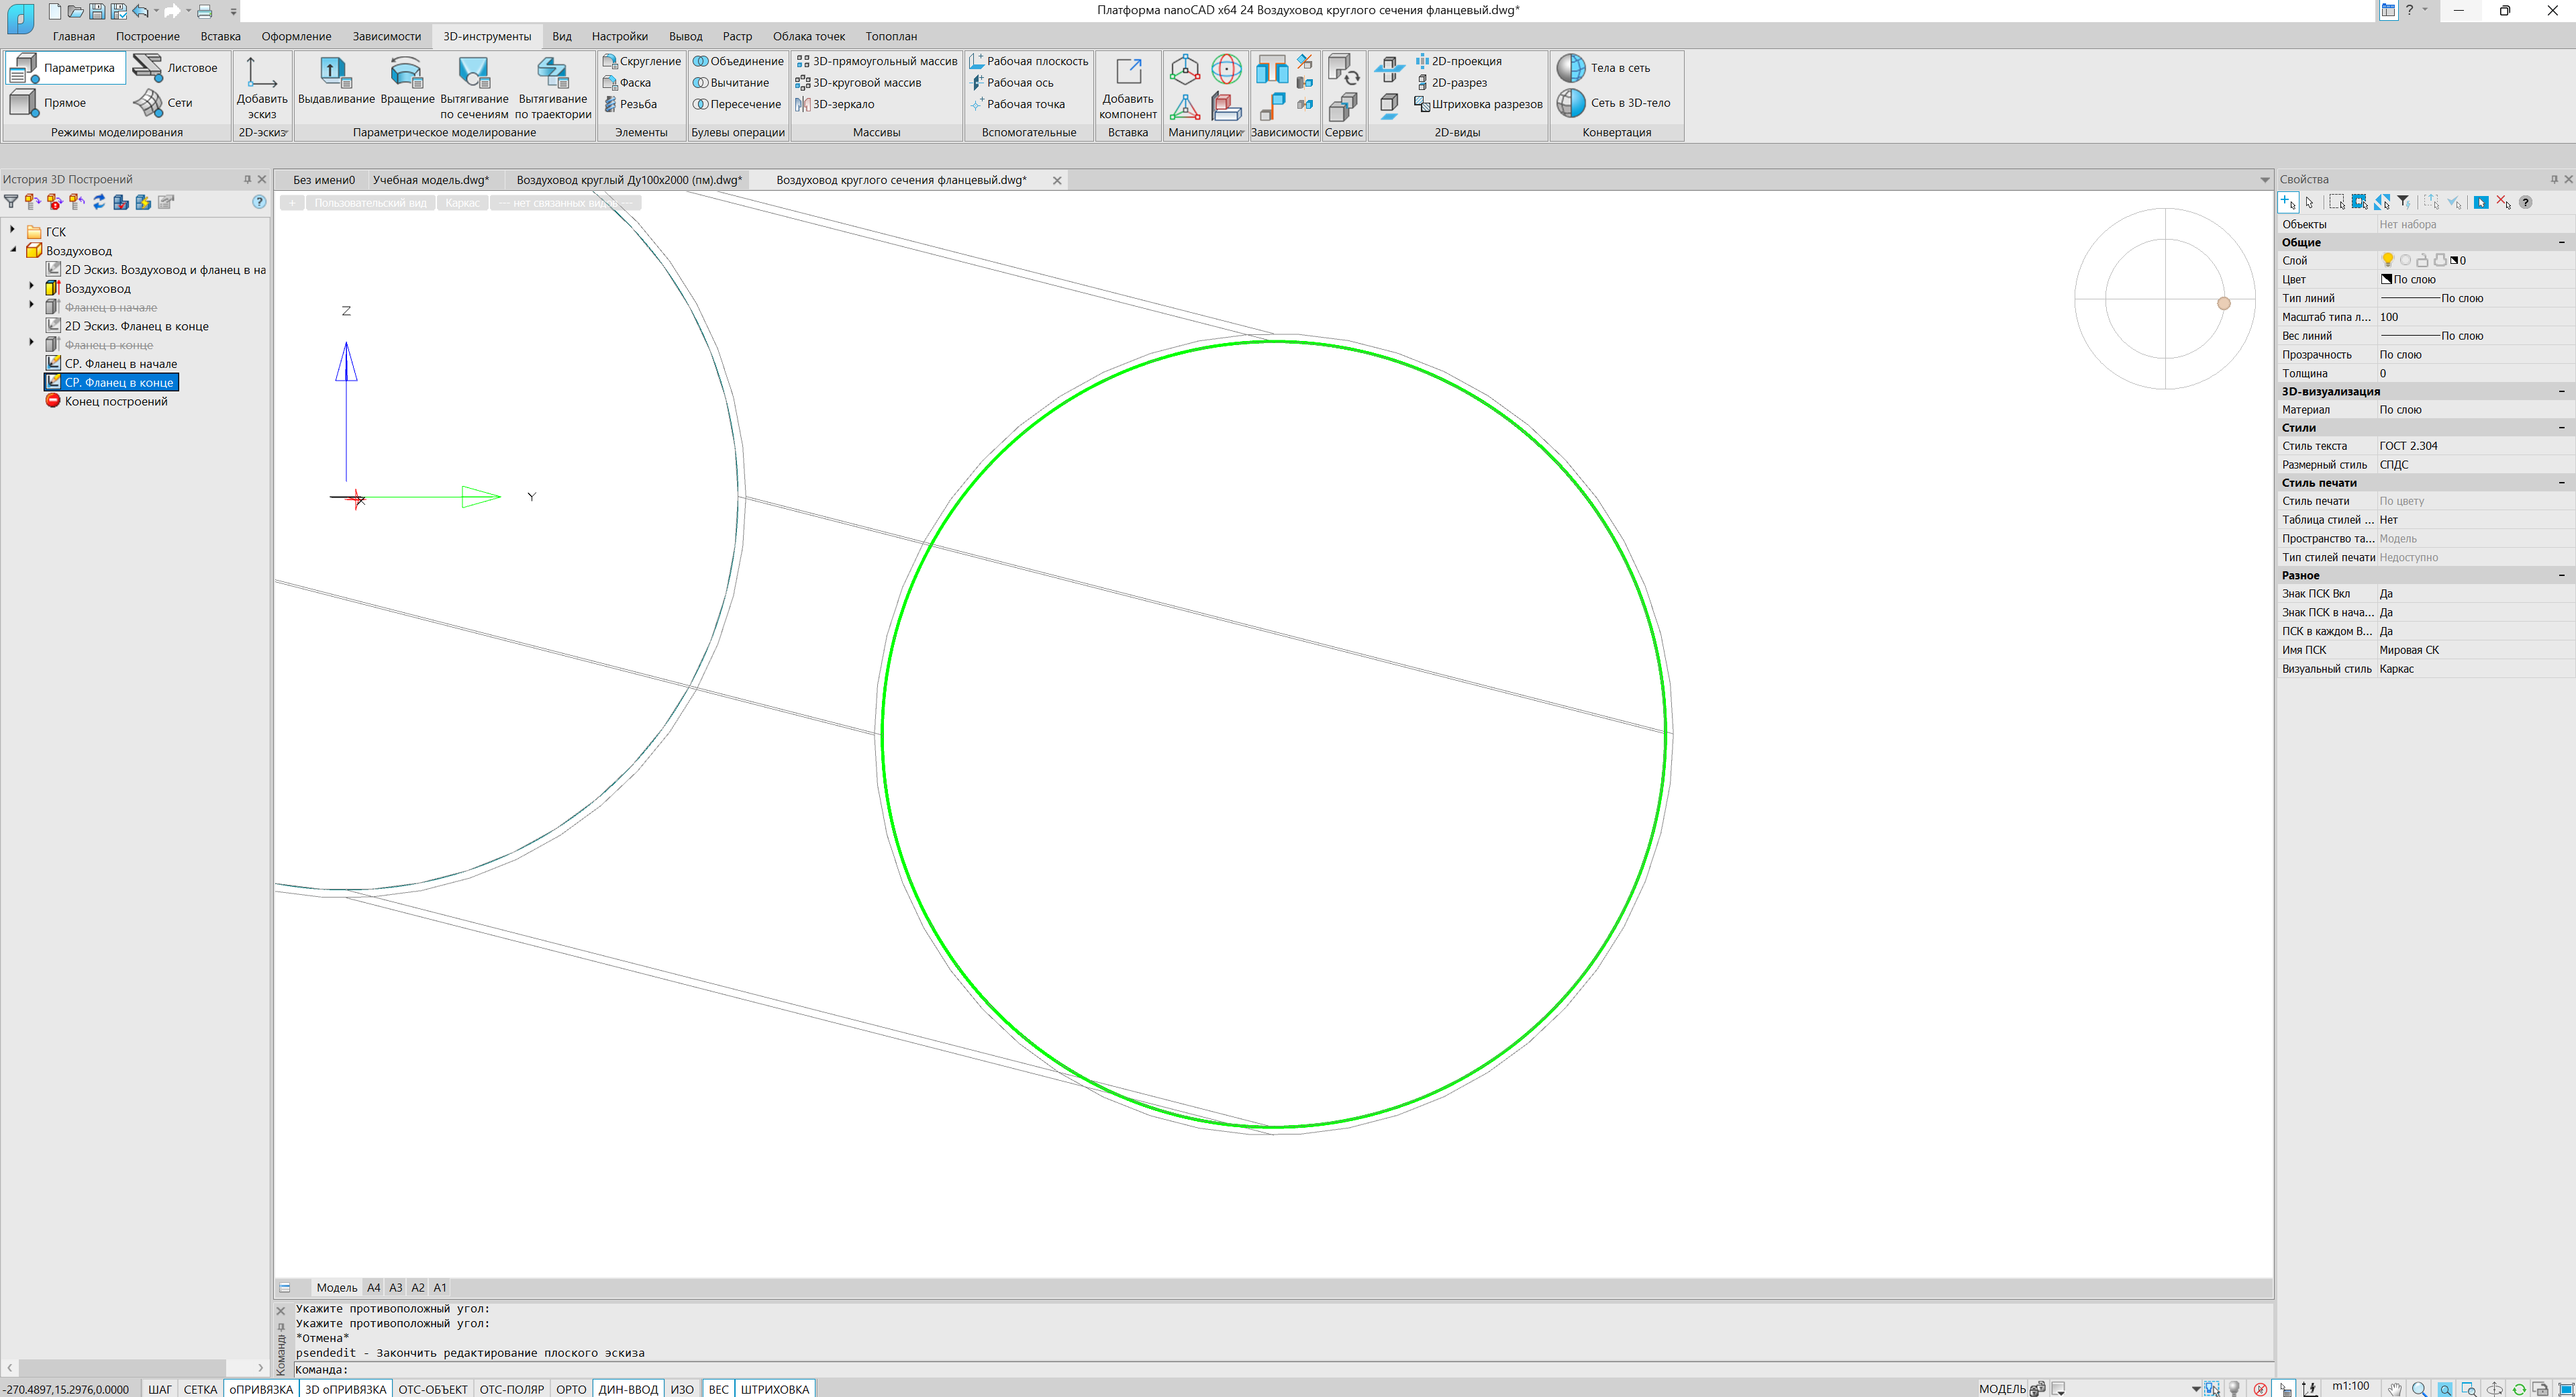Toggle ОРТО mode in status bar
This screenshot has width=2576, height=1397.
[x=570, y=1389]
